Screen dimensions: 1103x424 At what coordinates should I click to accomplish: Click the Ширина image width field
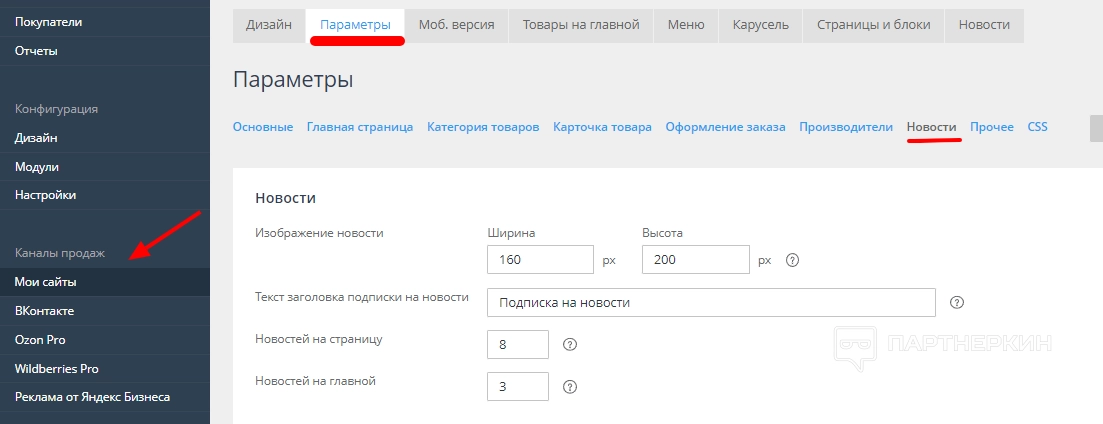(540, 260)
